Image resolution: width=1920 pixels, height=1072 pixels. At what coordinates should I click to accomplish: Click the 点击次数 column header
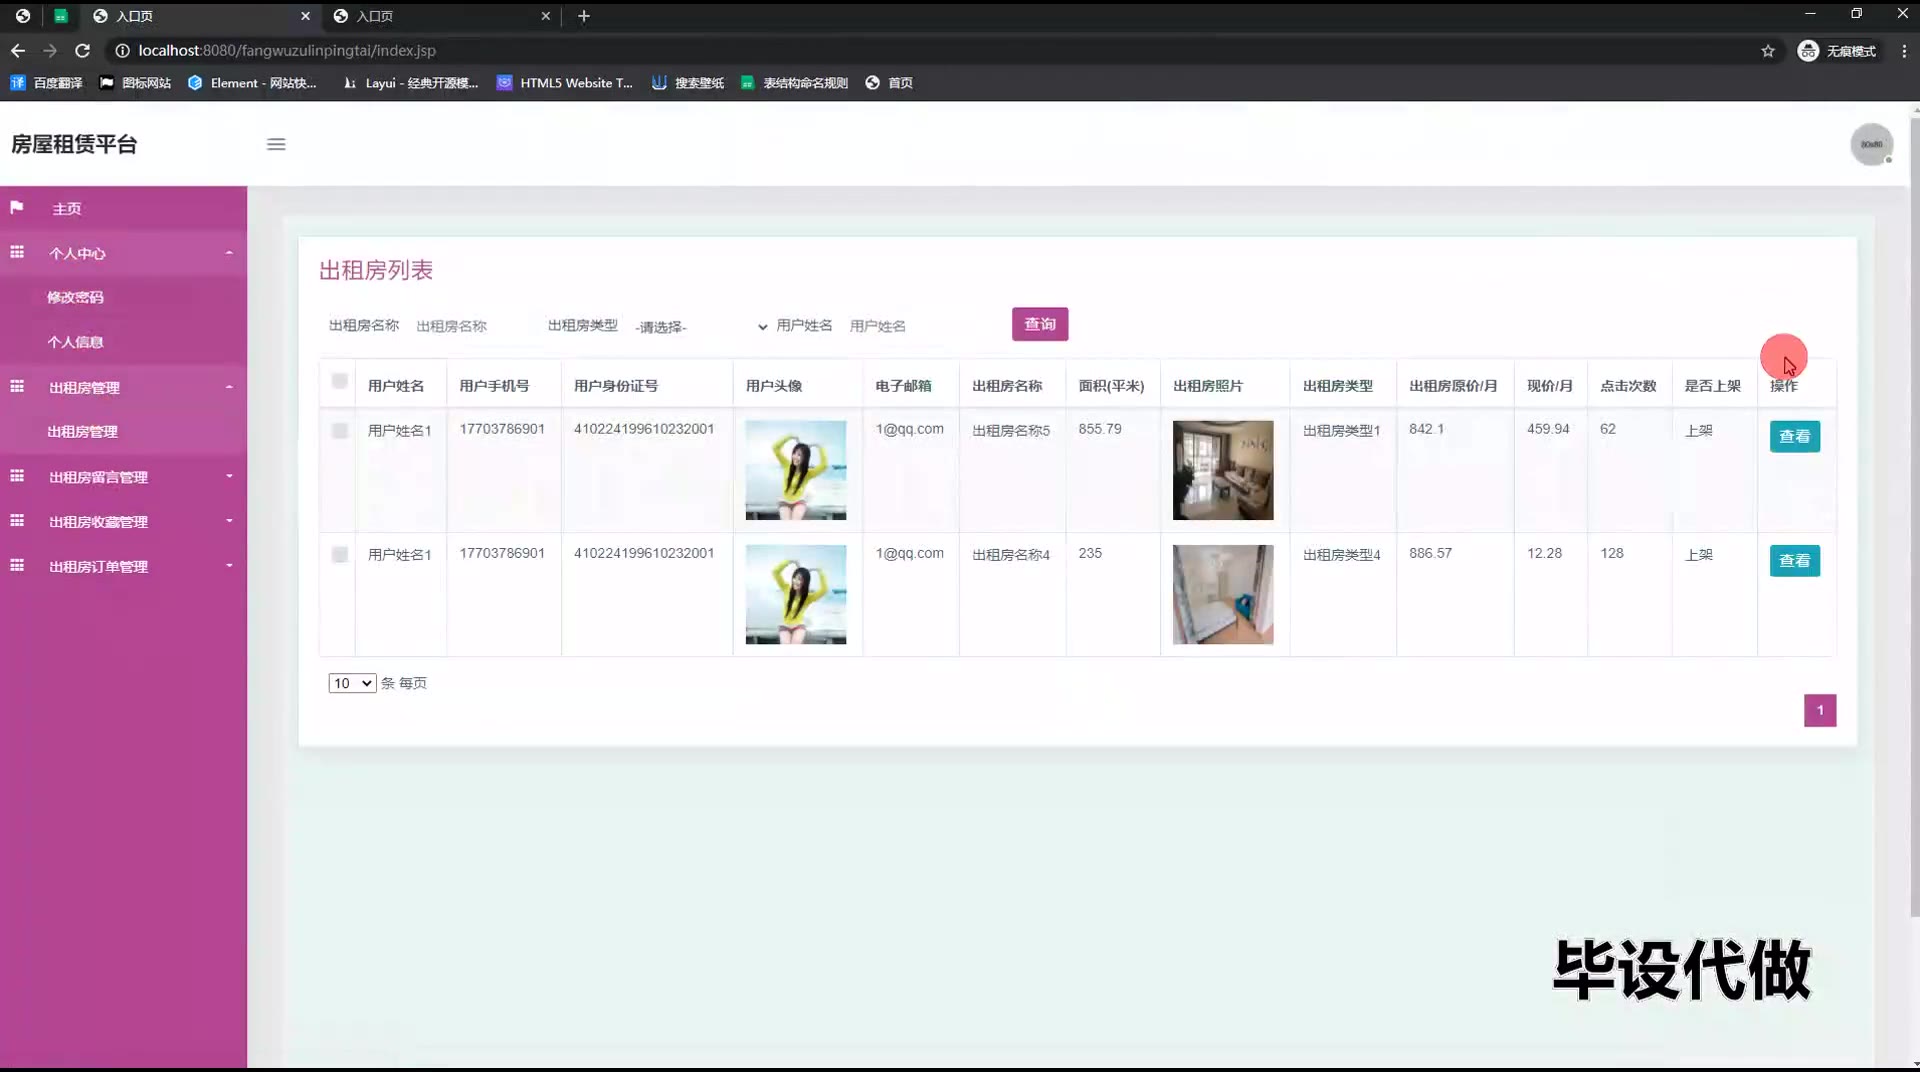pyautogui.click(x=1628, y=386)
